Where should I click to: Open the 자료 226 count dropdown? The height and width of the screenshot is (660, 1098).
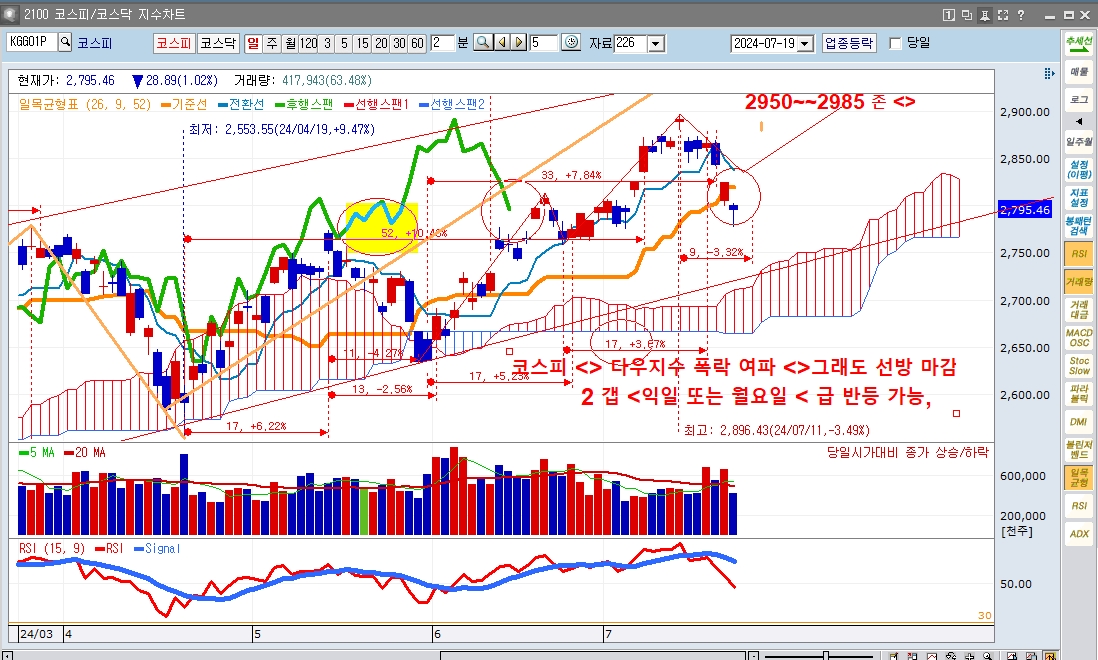656,43
